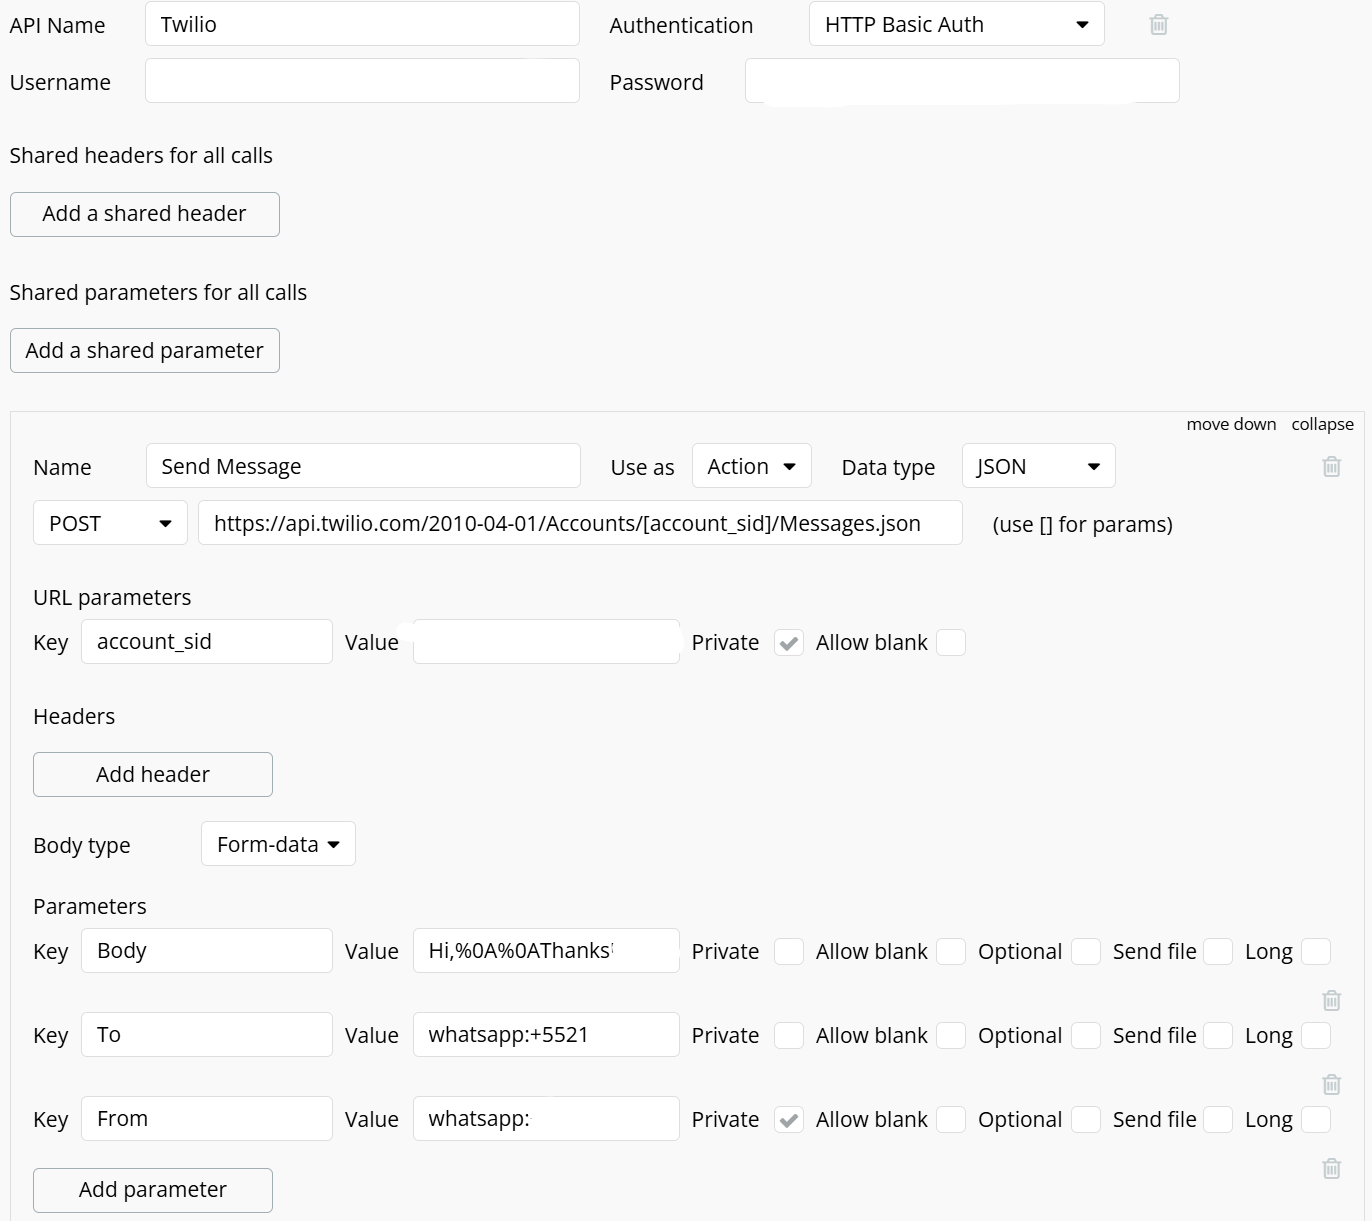Toggle Allow blank for account_sid

pyautogui.click(x=951, y=643)
